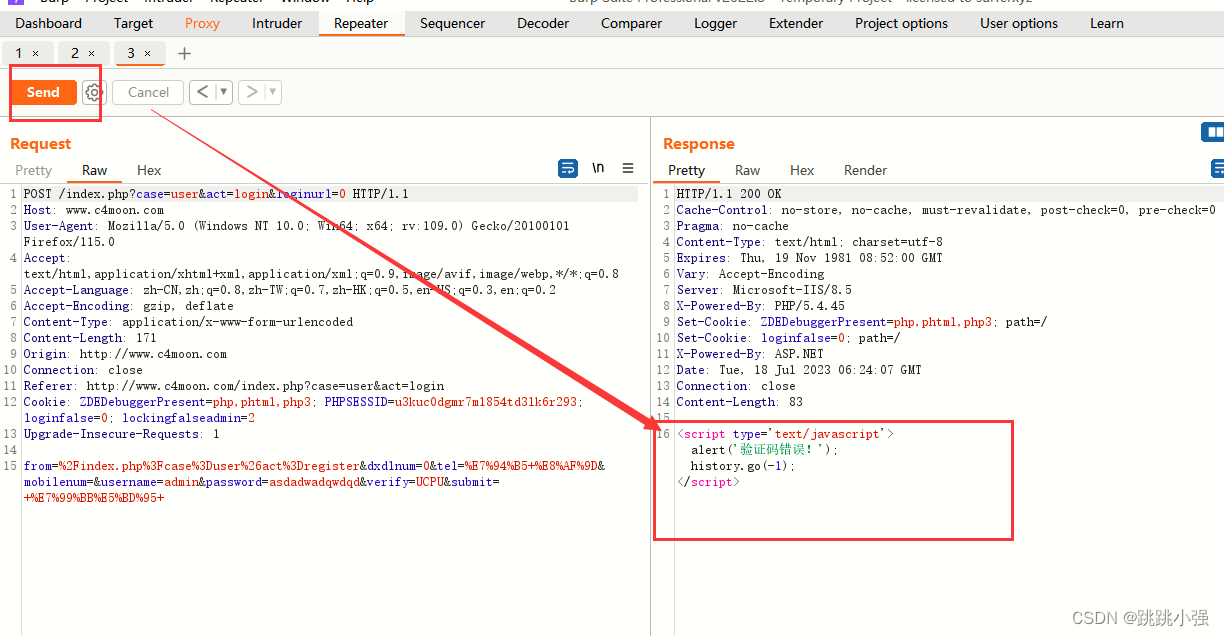Close Repeater tab 1
Viewport: 1224px width, 636px height.
36,53
